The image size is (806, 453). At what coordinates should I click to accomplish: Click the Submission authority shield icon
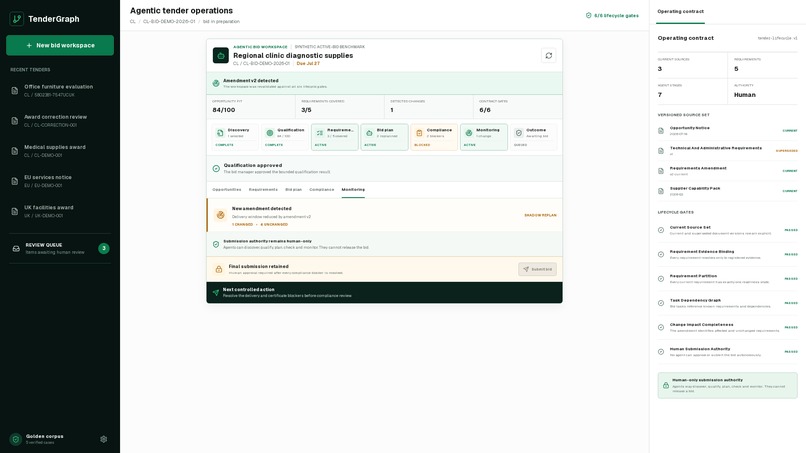216,244
